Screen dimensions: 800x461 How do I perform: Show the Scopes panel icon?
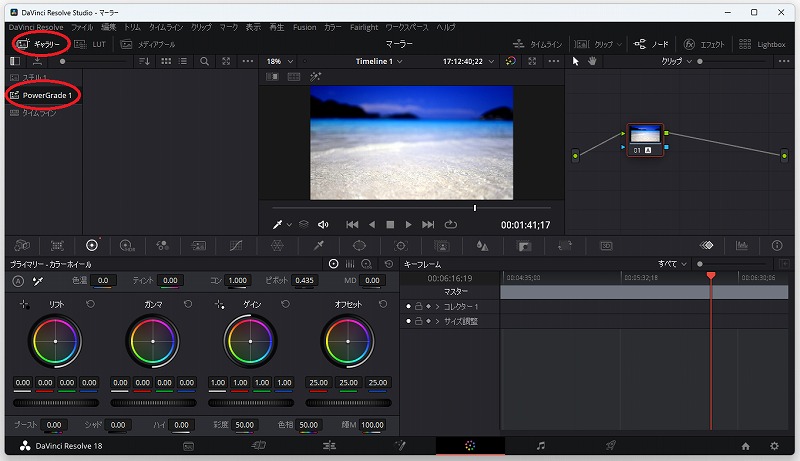(x=742, y=245)
